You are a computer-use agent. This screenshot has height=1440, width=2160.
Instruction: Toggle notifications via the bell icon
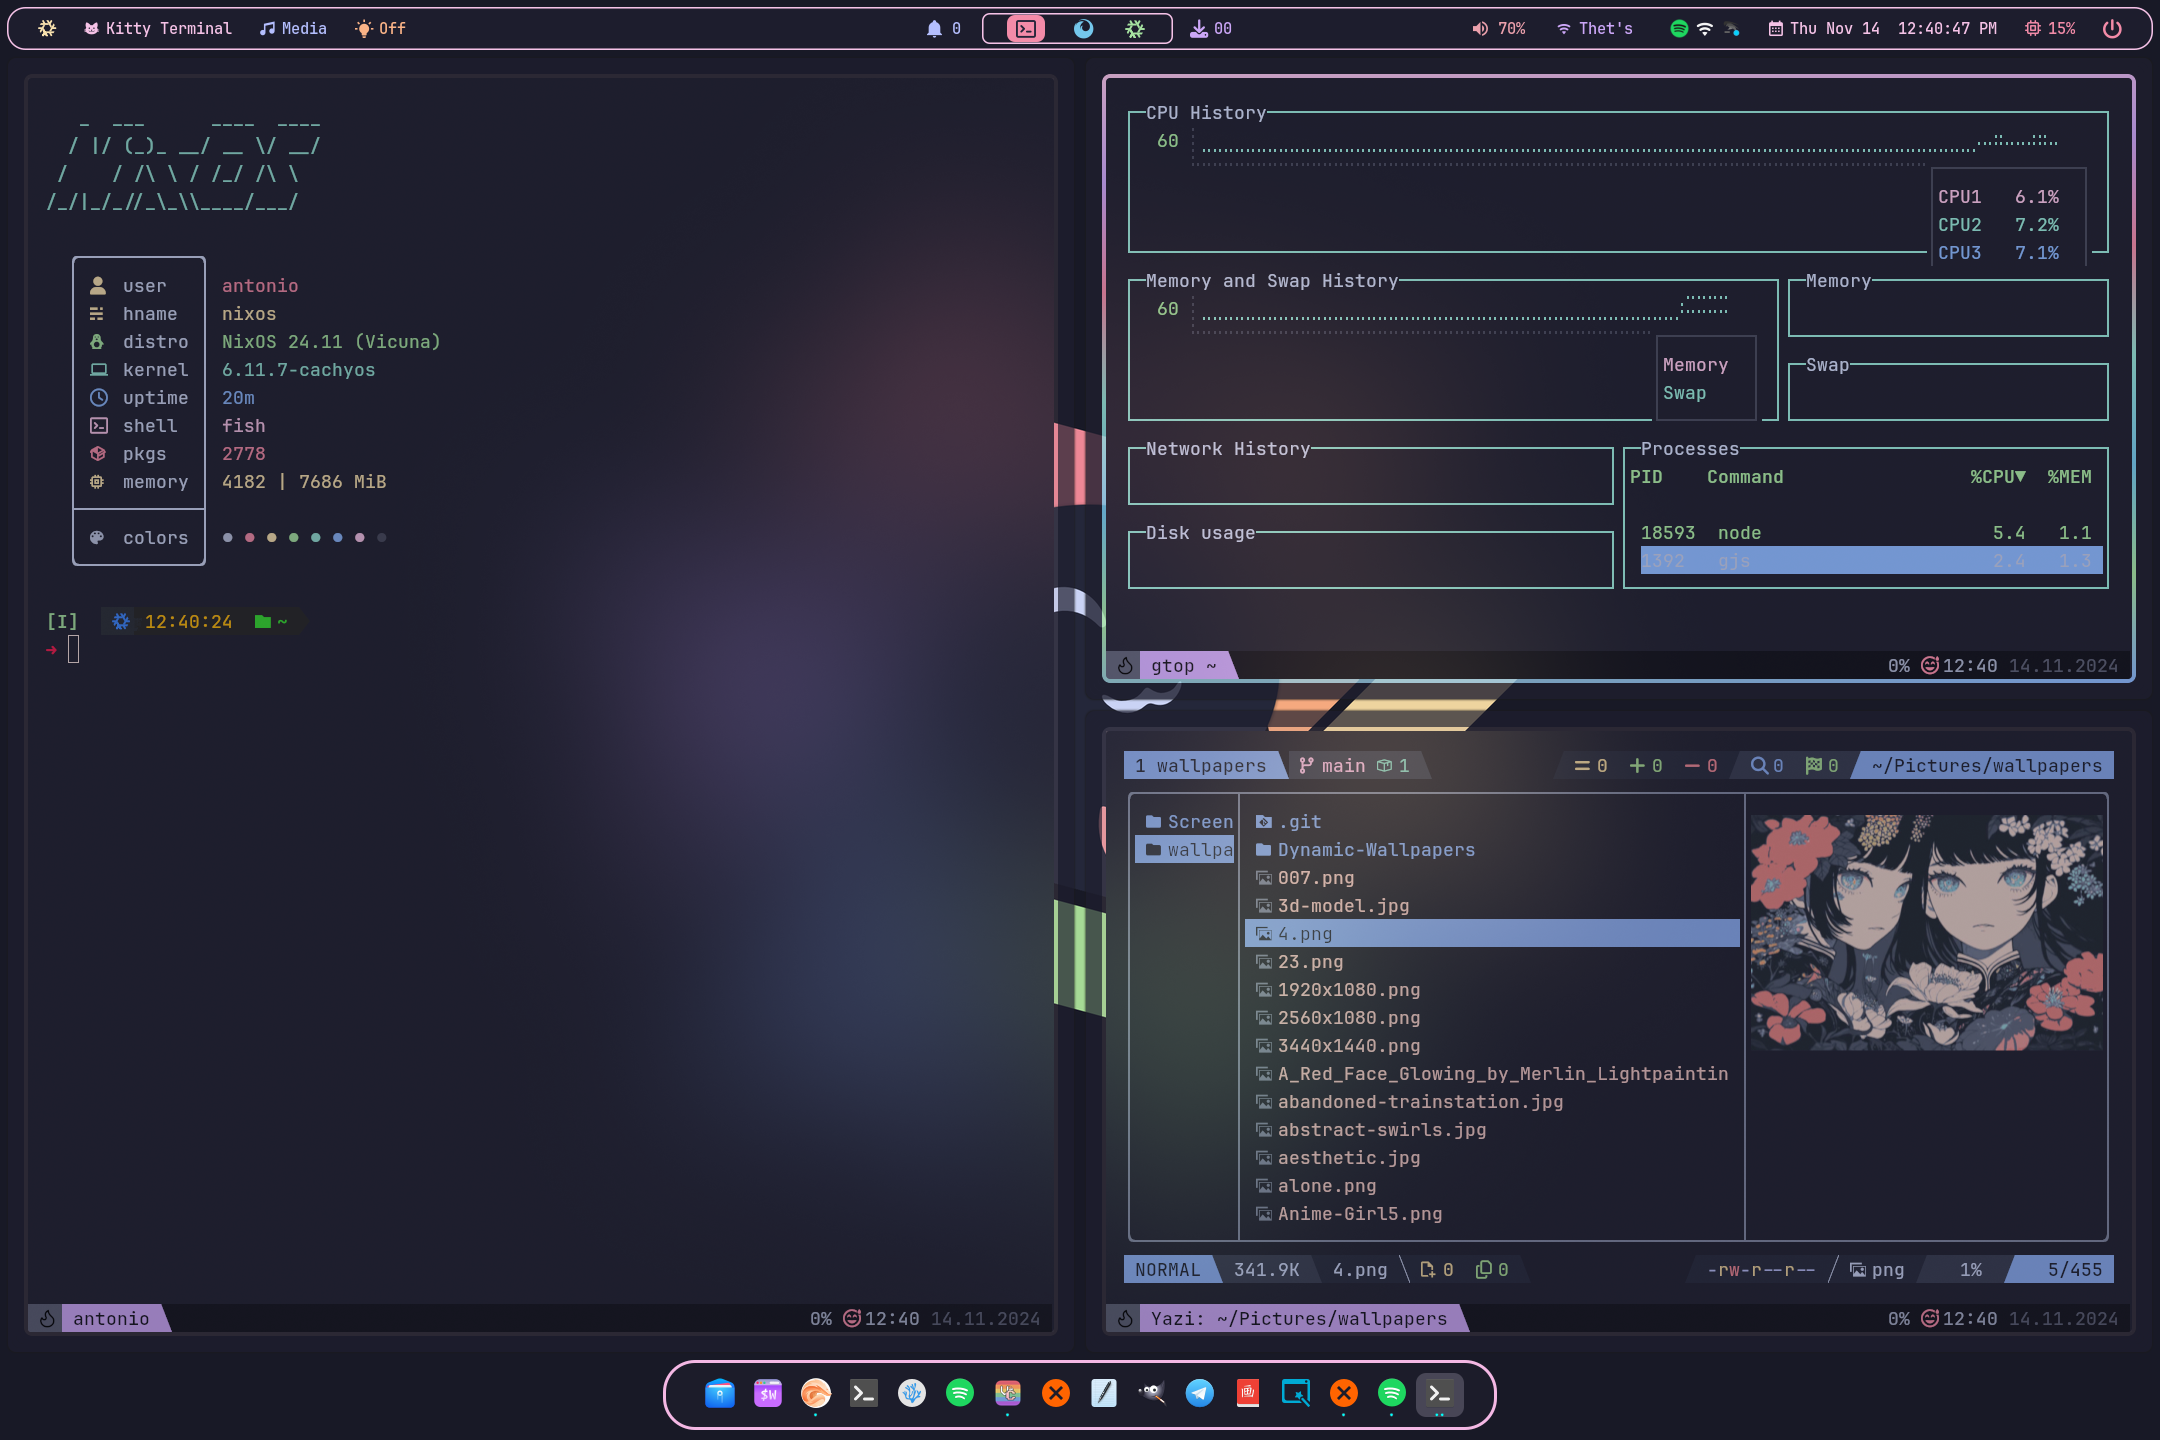(x=935, y=28)
